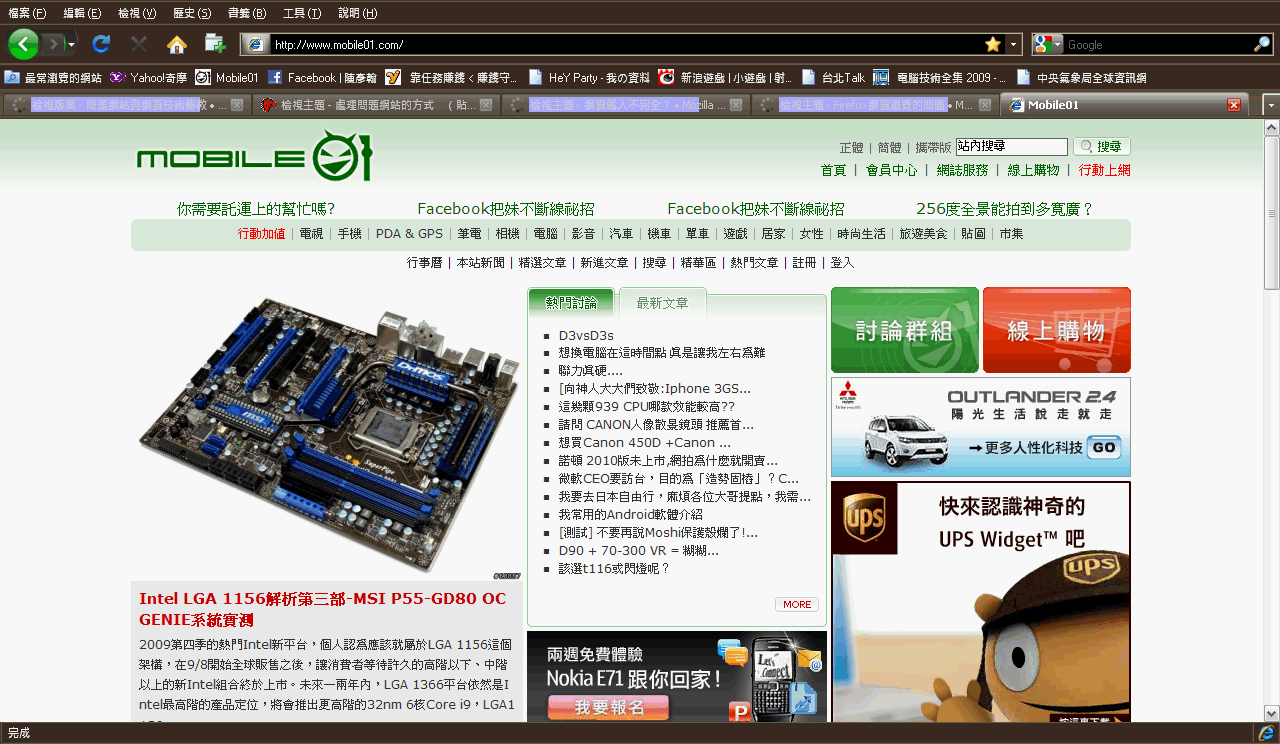Click the 登入 link

tap(842, 263)
